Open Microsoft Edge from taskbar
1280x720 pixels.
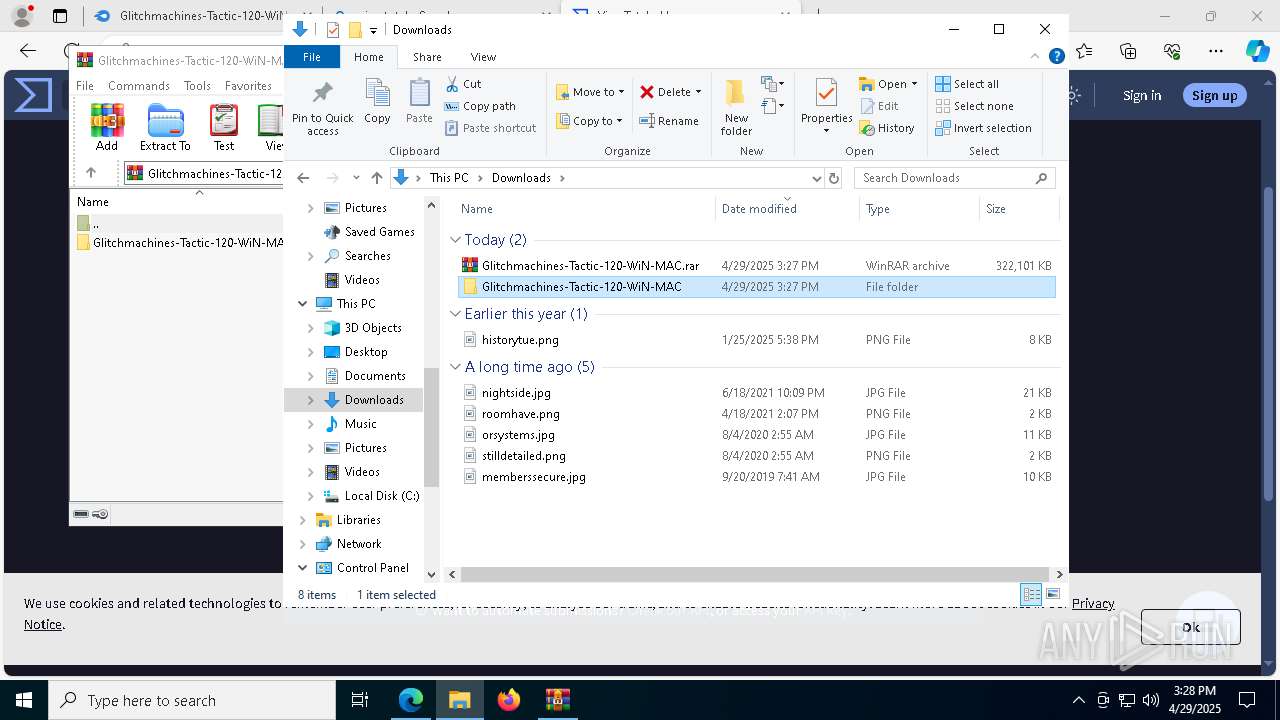(411, 700)
